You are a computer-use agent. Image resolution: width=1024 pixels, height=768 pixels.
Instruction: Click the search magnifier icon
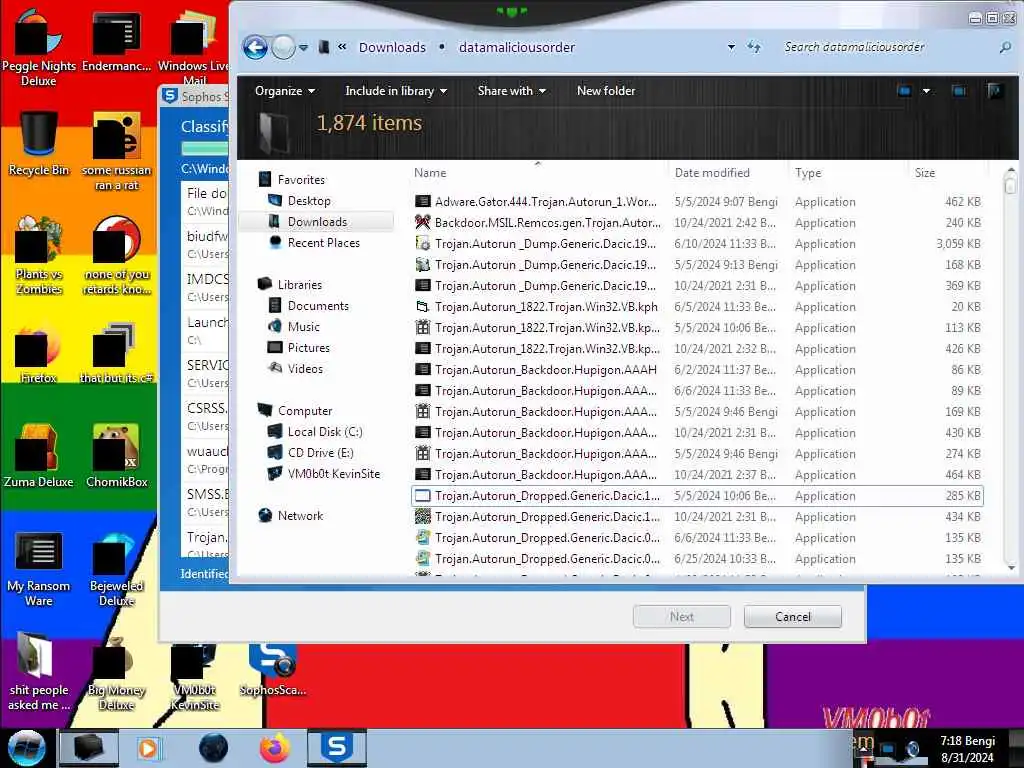(x=1005, y=47)
